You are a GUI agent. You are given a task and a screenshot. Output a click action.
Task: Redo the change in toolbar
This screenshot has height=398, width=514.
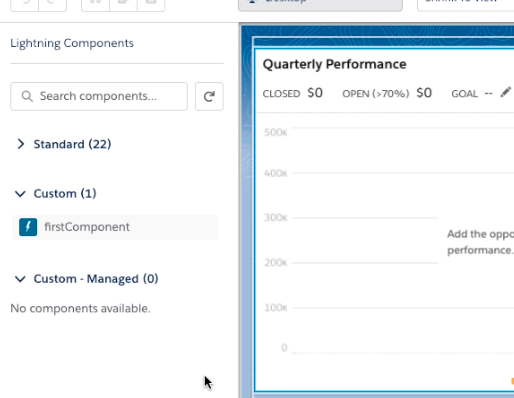click(53, 4)
